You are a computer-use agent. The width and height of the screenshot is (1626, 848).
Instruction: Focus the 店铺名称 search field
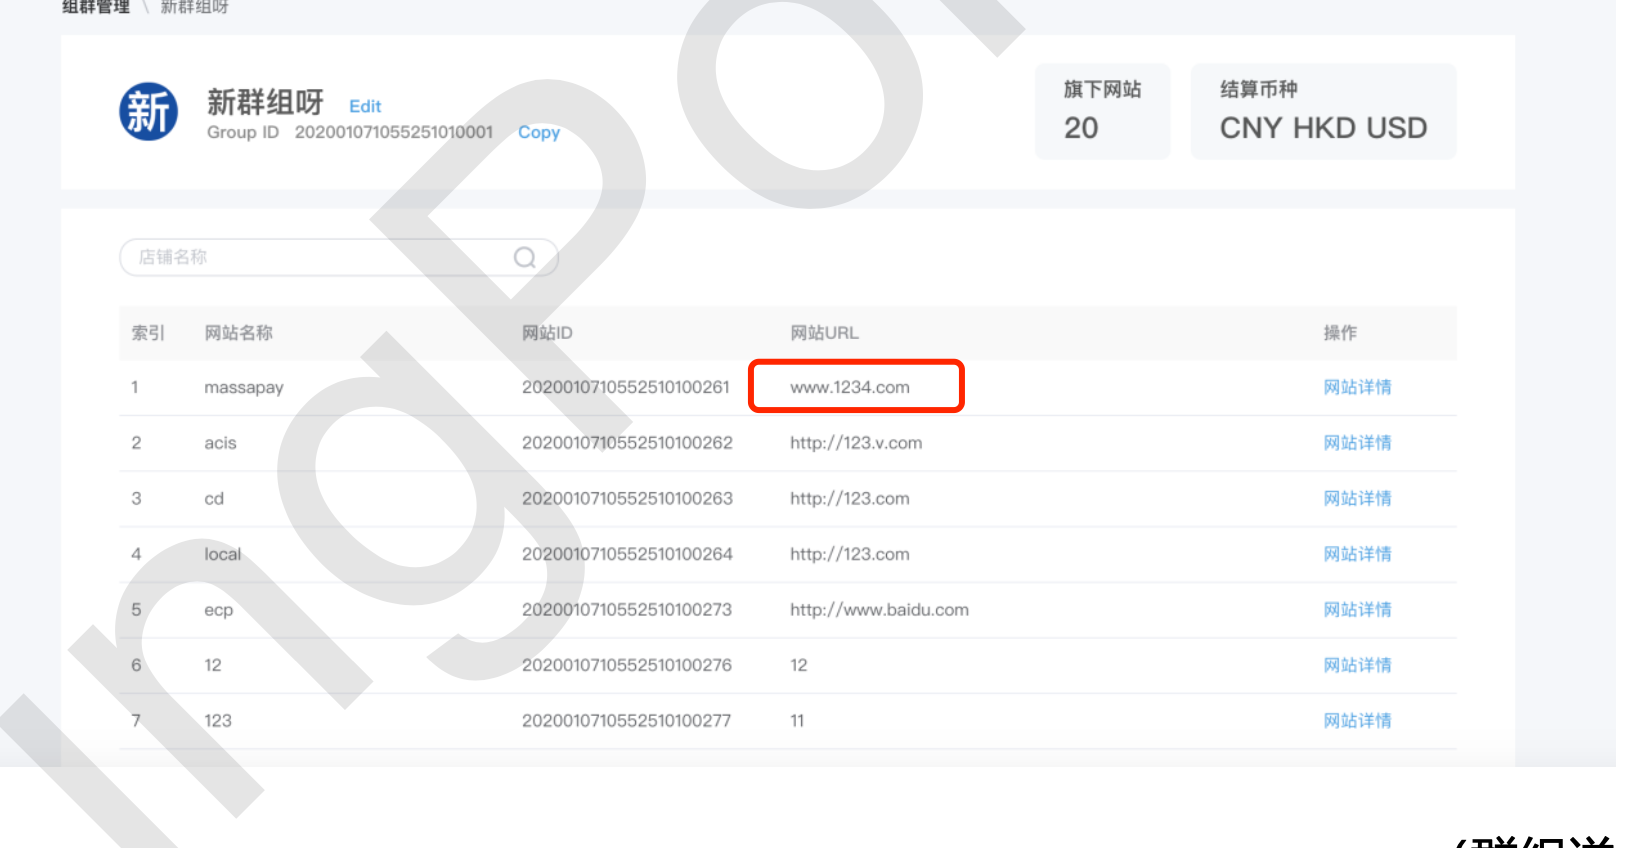pos(320,258)
